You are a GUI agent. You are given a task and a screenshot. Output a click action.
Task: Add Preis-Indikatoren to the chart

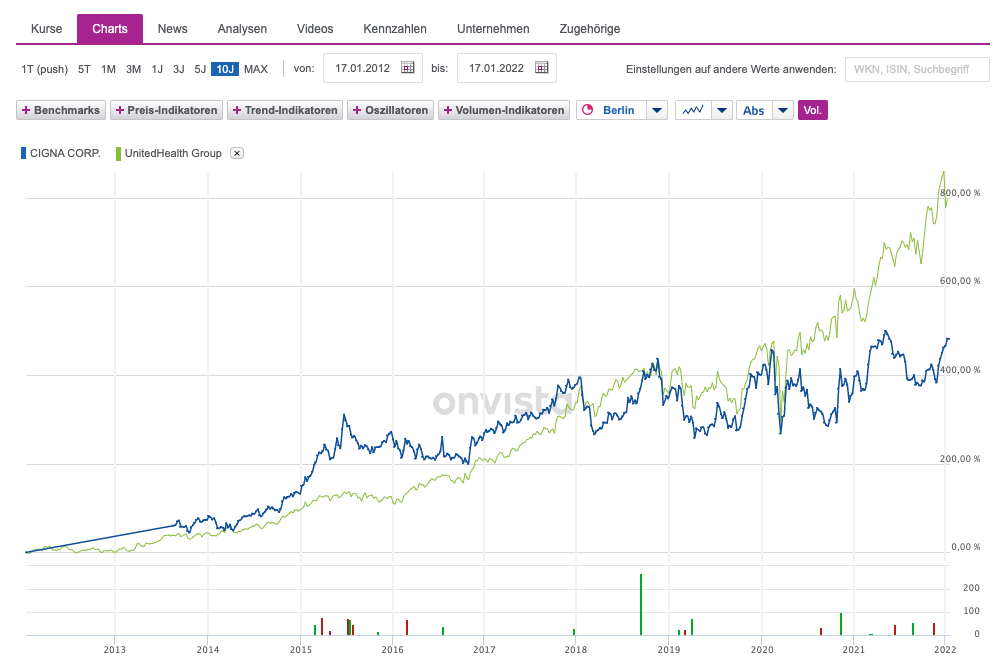[166, 110]
